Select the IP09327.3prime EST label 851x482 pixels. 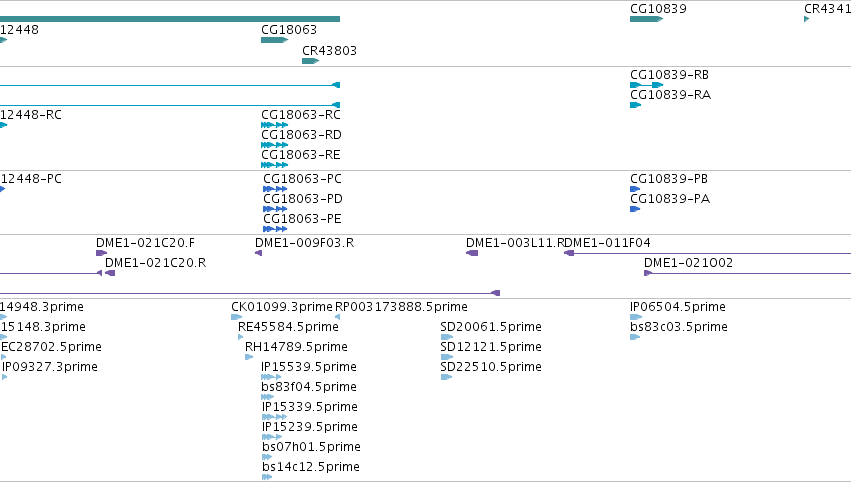(49, 367)
